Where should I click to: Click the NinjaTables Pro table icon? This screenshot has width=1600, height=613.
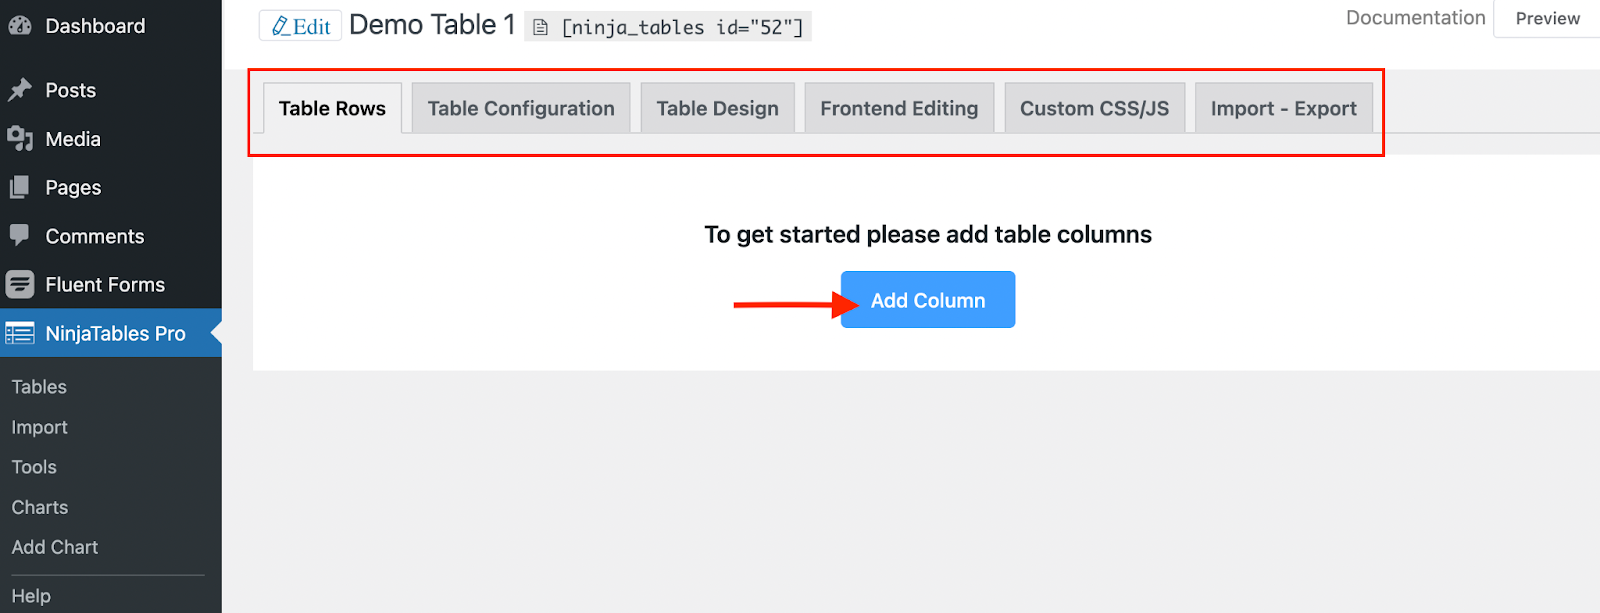(x=20, y=333)
